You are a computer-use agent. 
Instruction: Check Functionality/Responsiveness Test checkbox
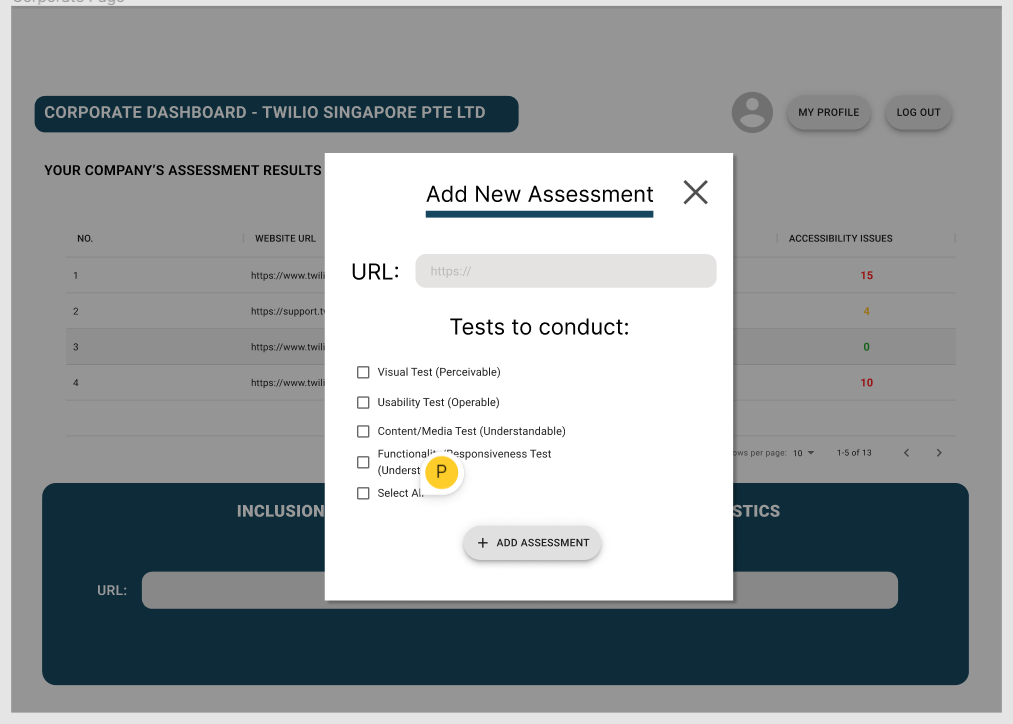click(363, 462)
